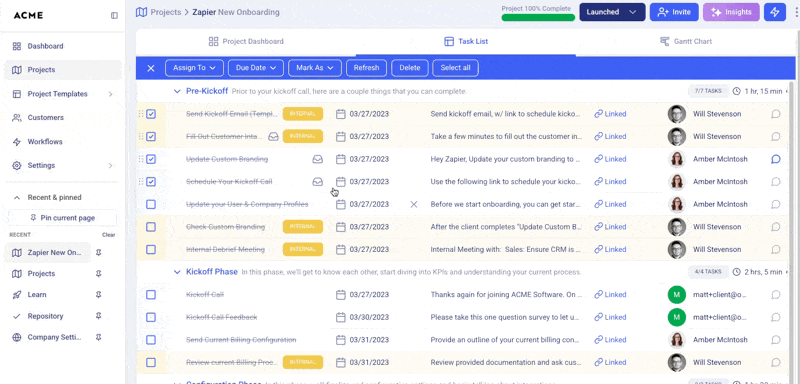Uncheck Fill Out Customer Intake checkbox
This screenshot has width=800, height=384.
click(151, 137)
